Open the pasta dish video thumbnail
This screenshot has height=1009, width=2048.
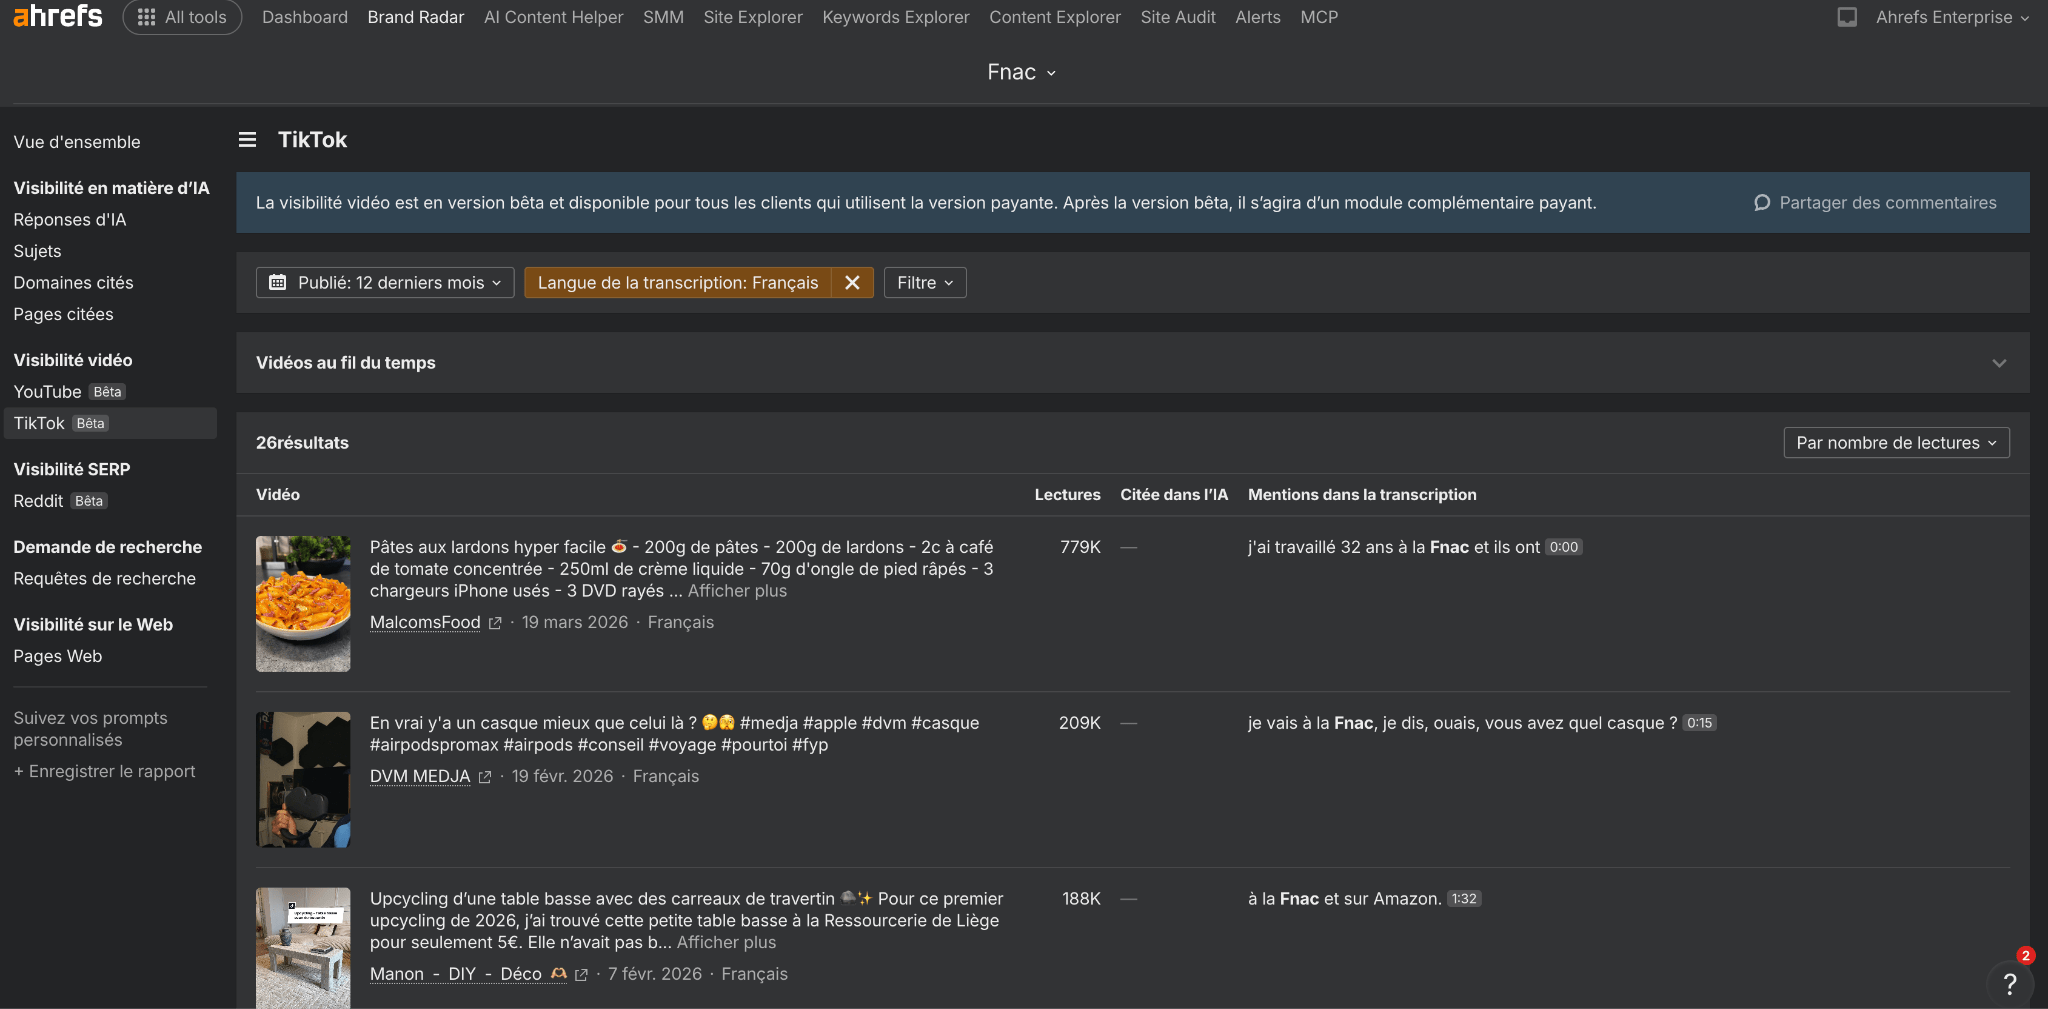coord(303,603)
